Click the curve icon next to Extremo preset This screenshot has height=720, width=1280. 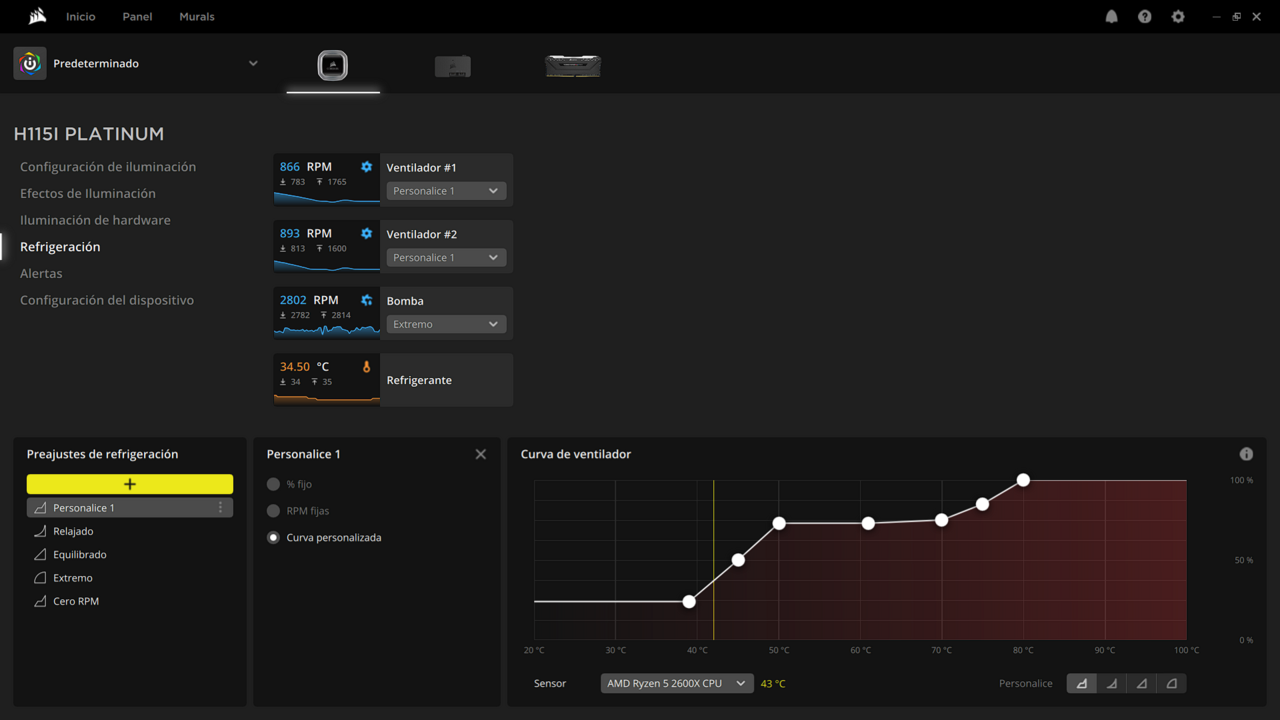pyautogui.click(x=40, y=578)
